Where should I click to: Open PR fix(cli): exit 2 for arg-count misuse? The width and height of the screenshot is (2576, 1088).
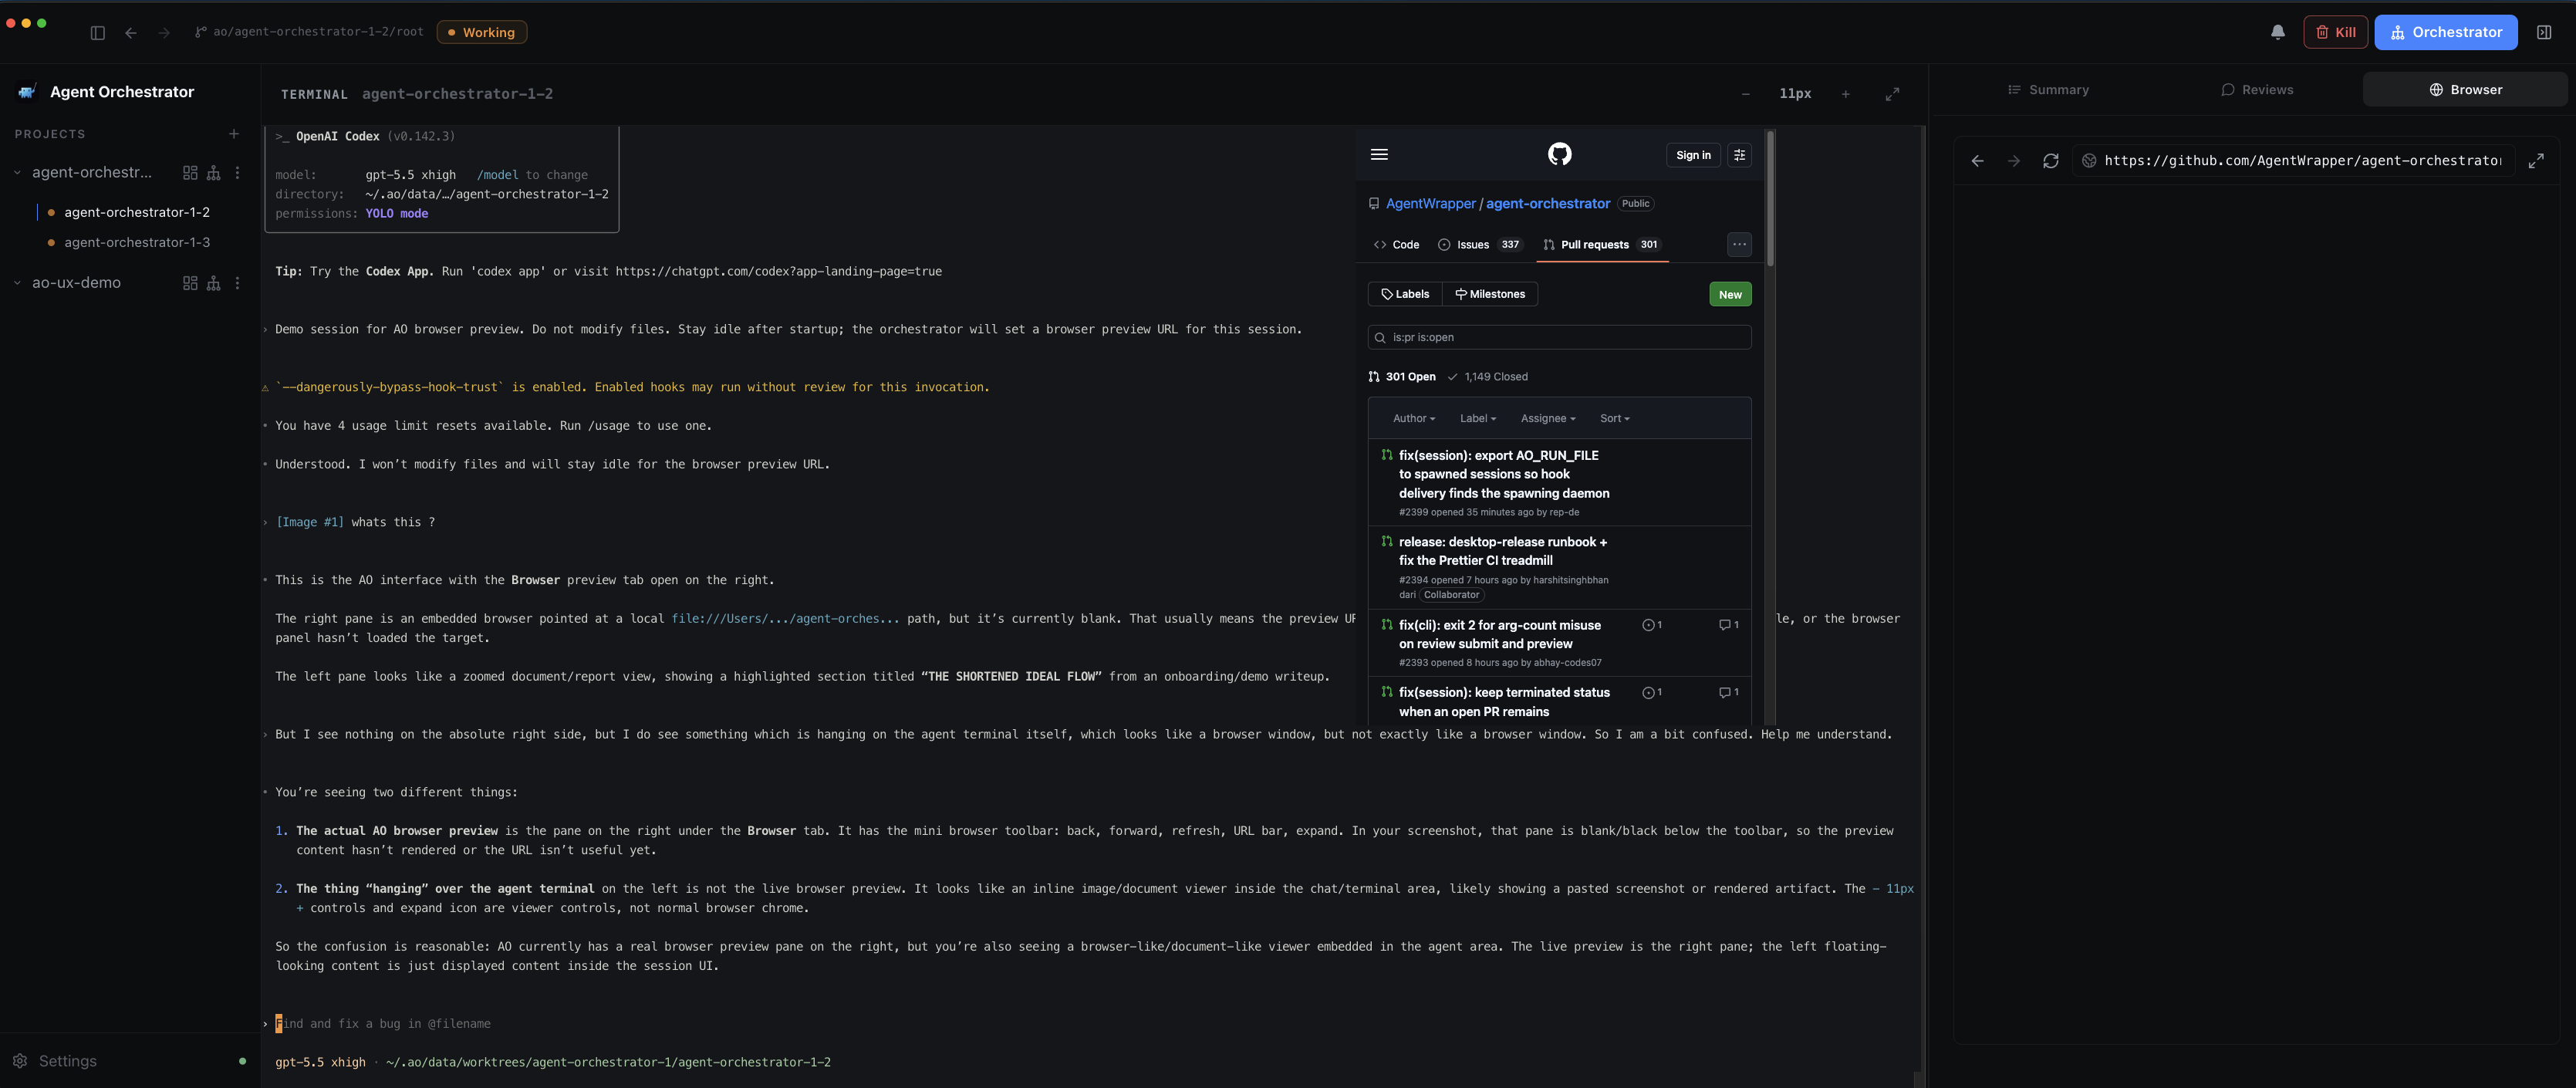(x=1499, y=634)
